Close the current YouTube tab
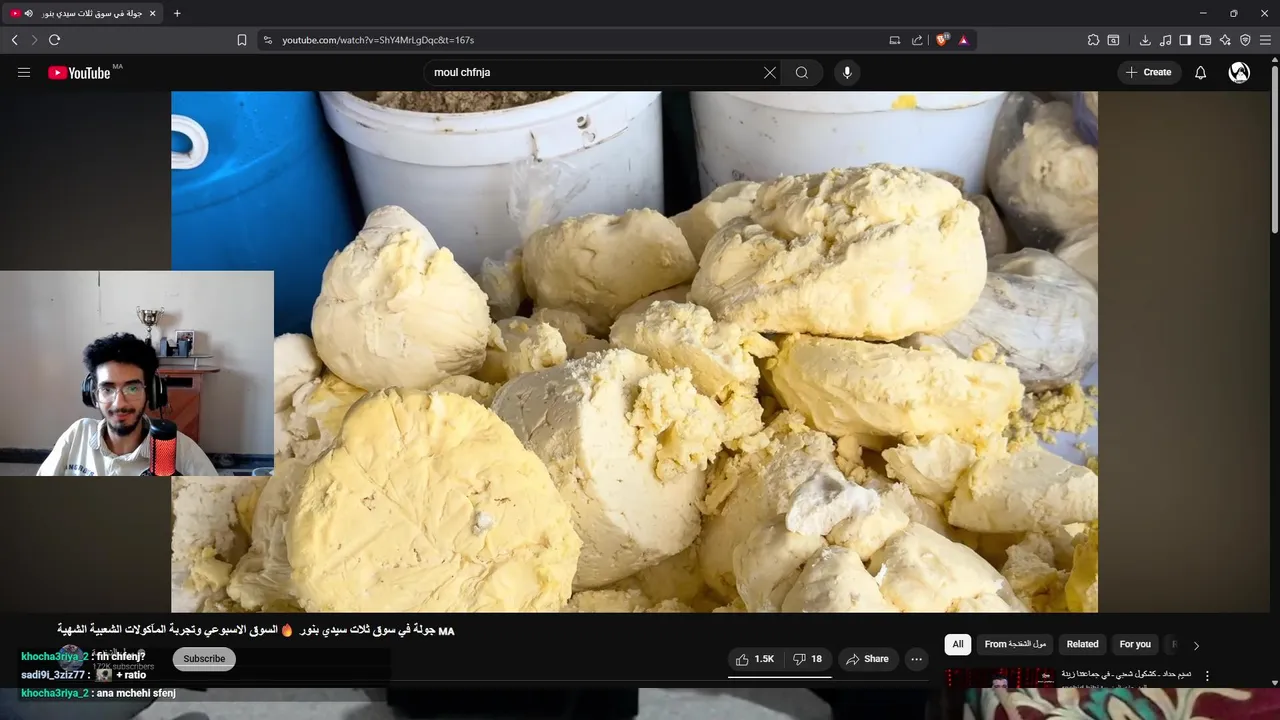 point(152,13)
